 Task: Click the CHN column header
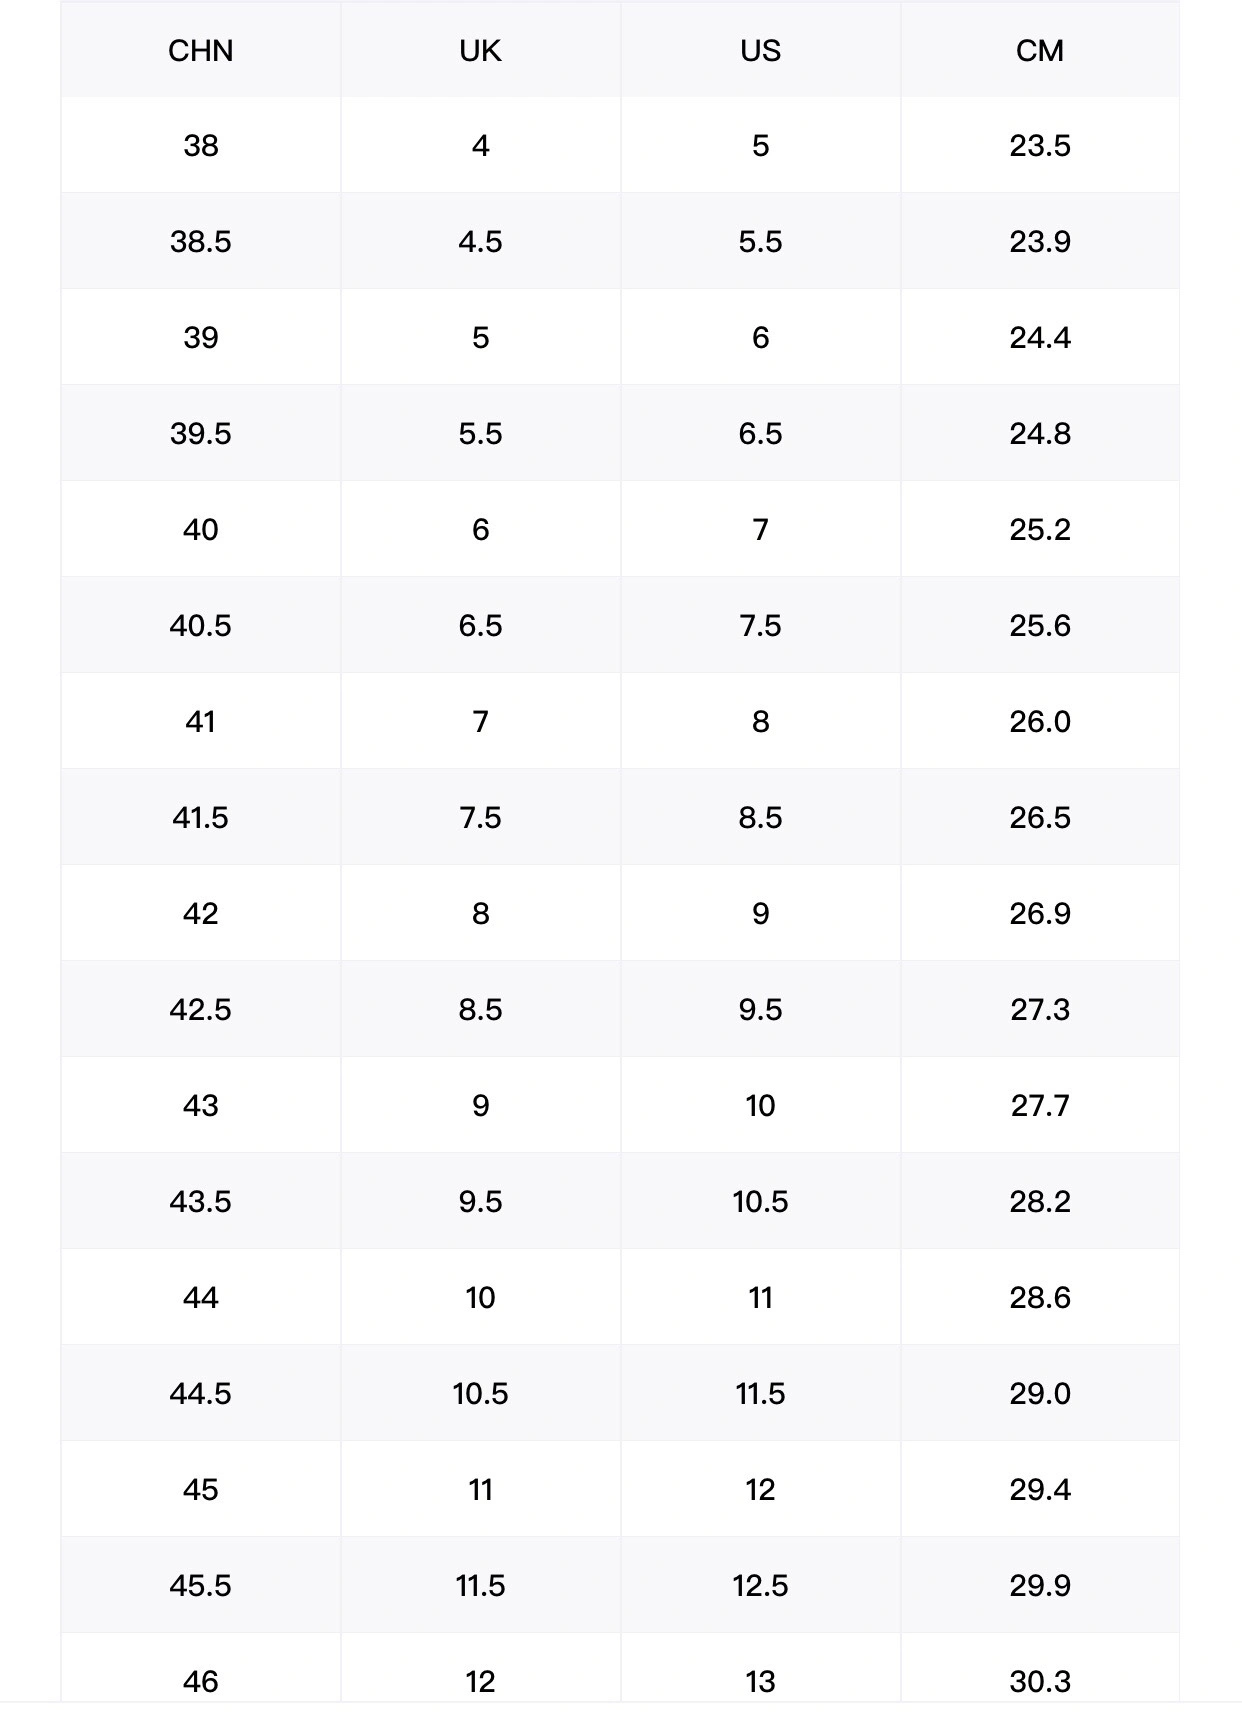pyautogui.click(x=200, y=51)
